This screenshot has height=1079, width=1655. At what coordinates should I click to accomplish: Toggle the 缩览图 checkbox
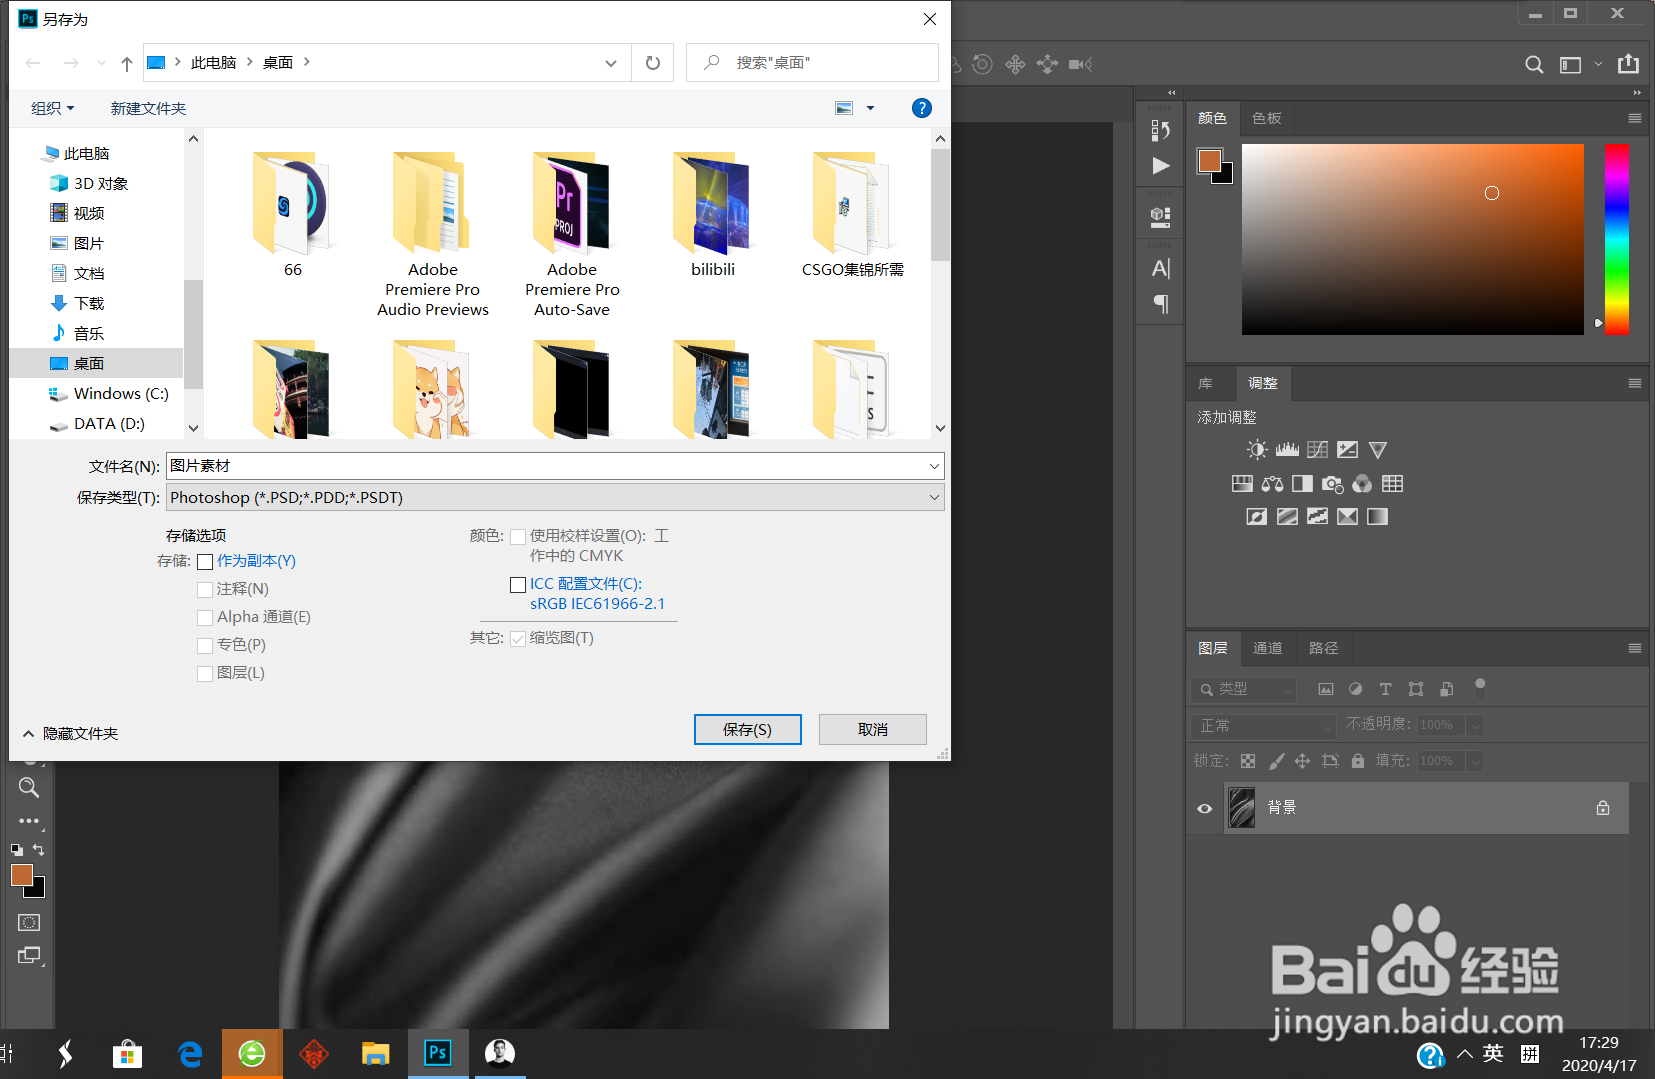518,639
